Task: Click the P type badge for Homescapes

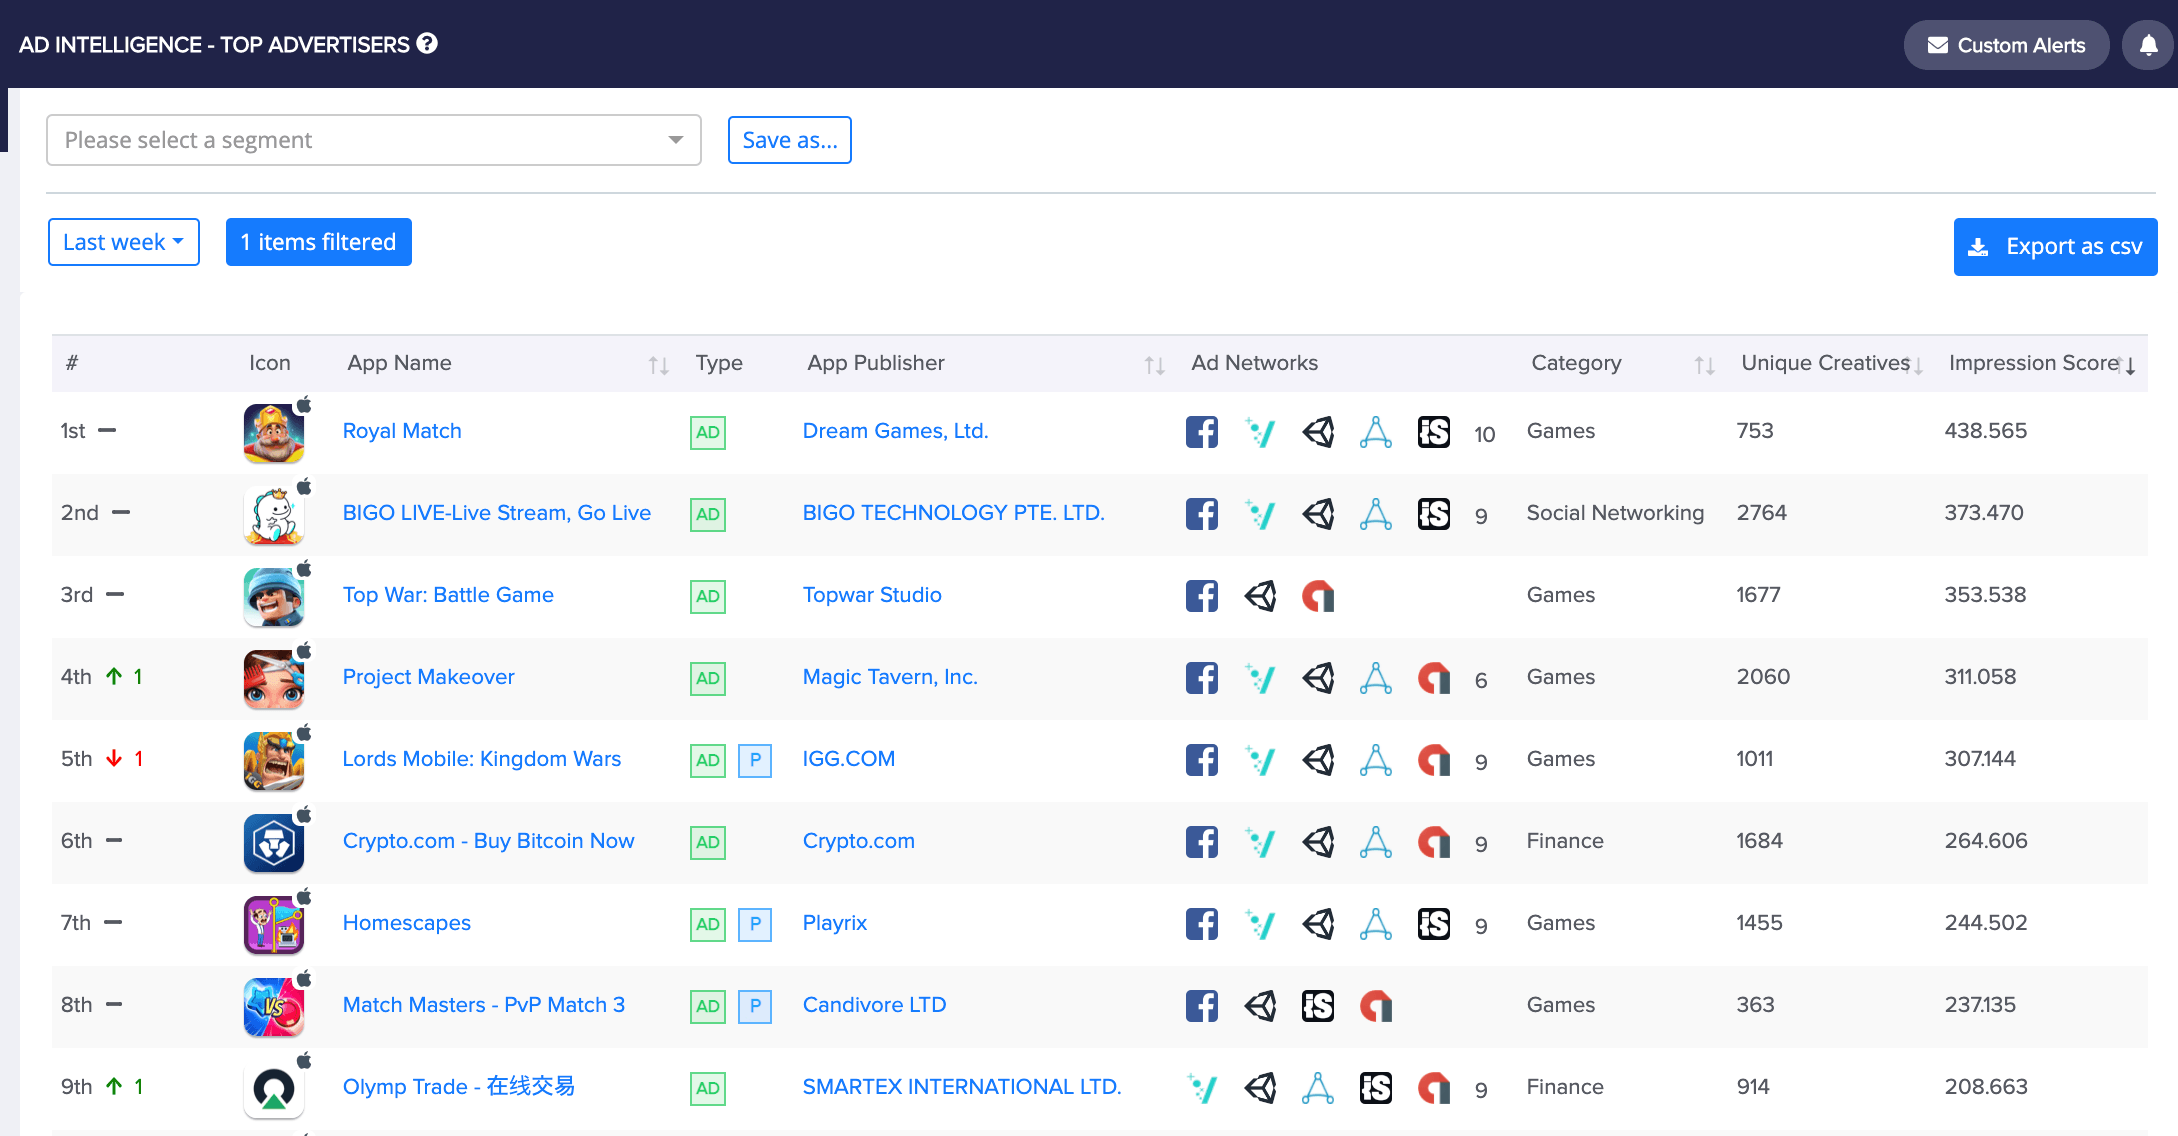Action: pyautogui.click(x=755, y=924)
